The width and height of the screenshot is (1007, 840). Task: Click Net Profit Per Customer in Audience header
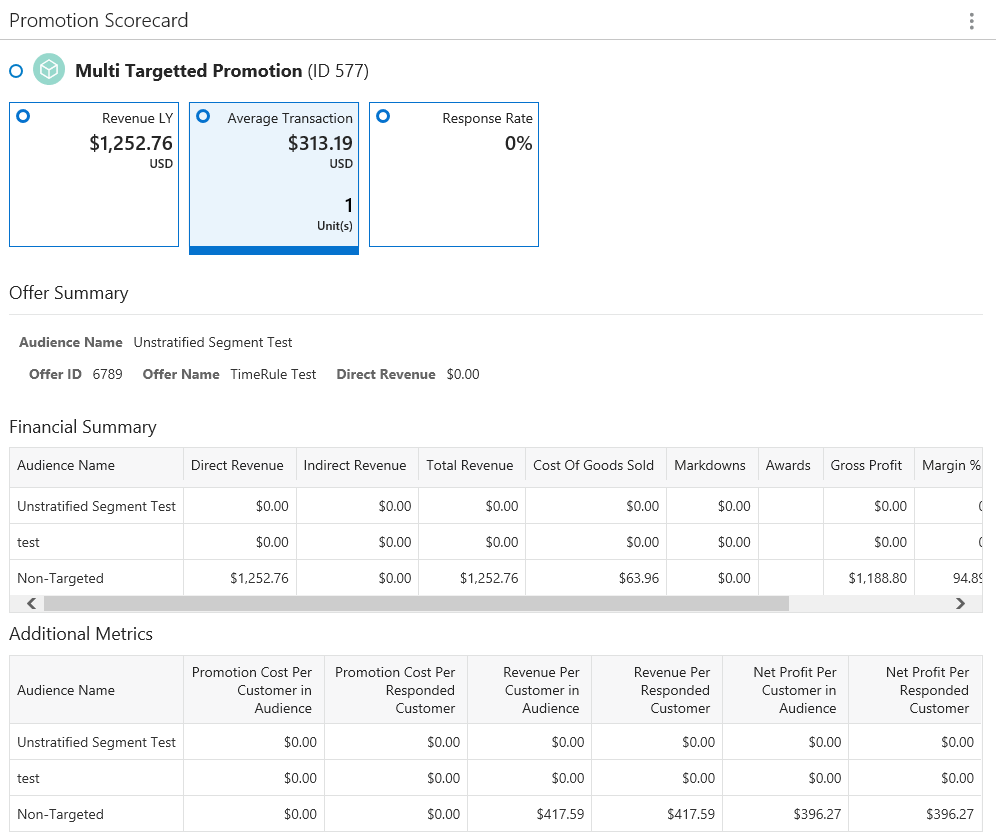[x=785, y=690]
